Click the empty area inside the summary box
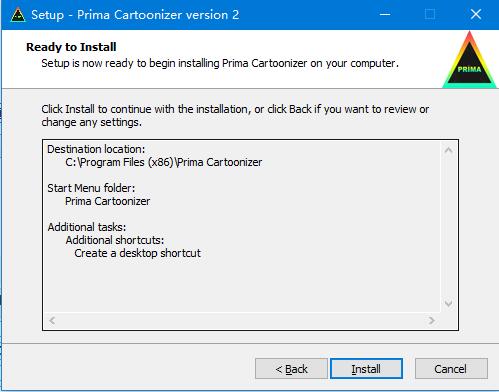499x392 pixels. tap(242, 285)
